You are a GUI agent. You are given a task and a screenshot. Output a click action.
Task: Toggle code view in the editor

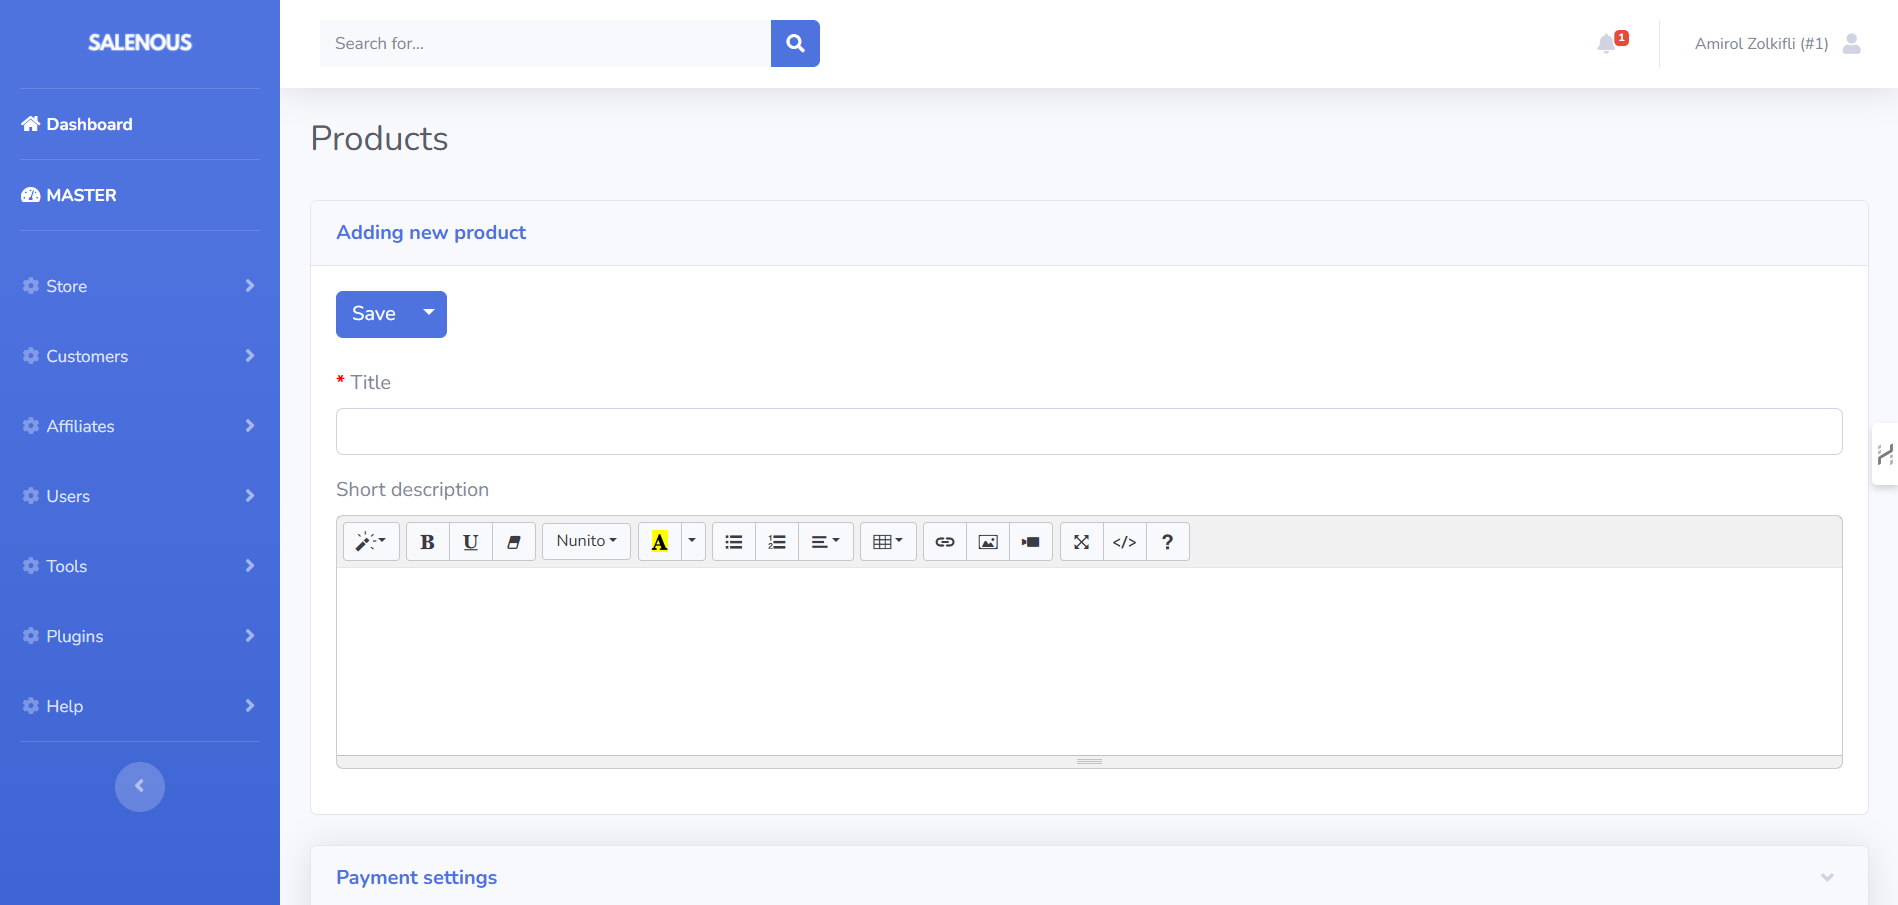click(x=1124, y=542)
